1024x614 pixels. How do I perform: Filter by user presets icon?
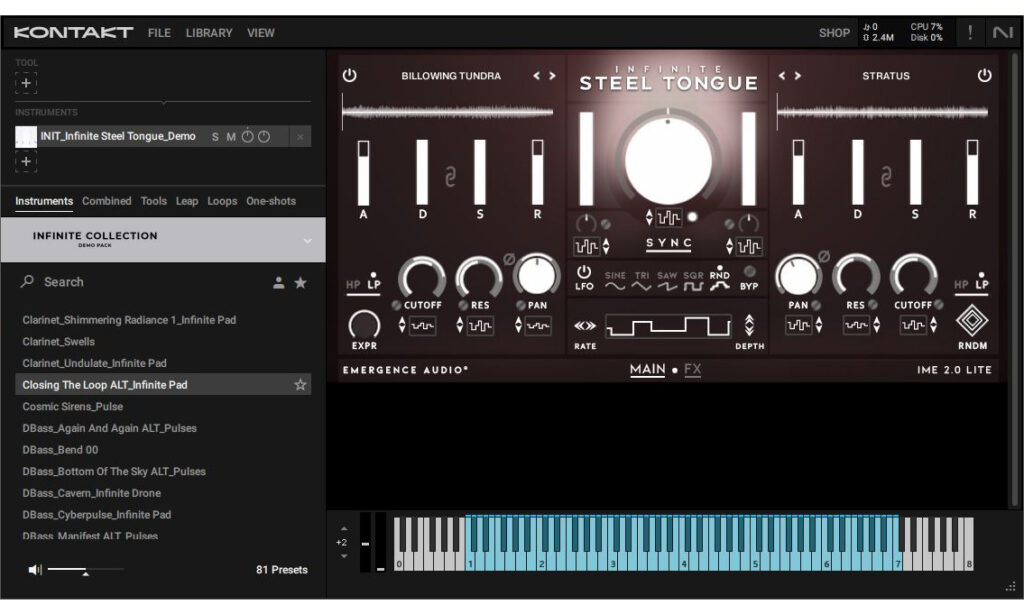tap(279, 283)
